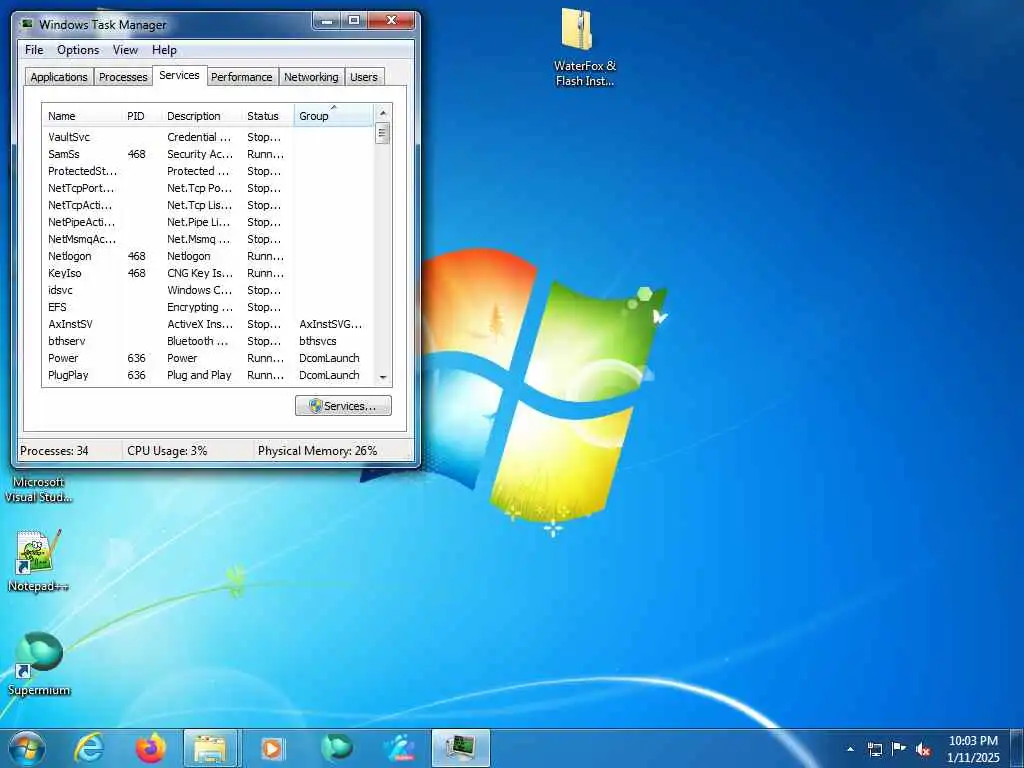The height and width of the screenshot is (768, 1024).
Task: Open Action Center flag icon
Action: coord(899,749)
